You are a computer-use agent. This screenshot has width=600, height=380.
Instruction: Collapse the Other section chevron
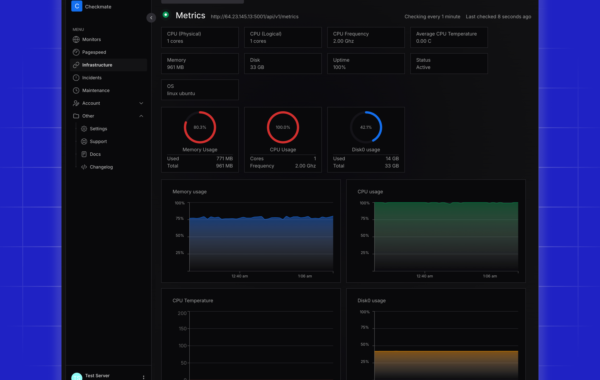click(x=141, y=116)
